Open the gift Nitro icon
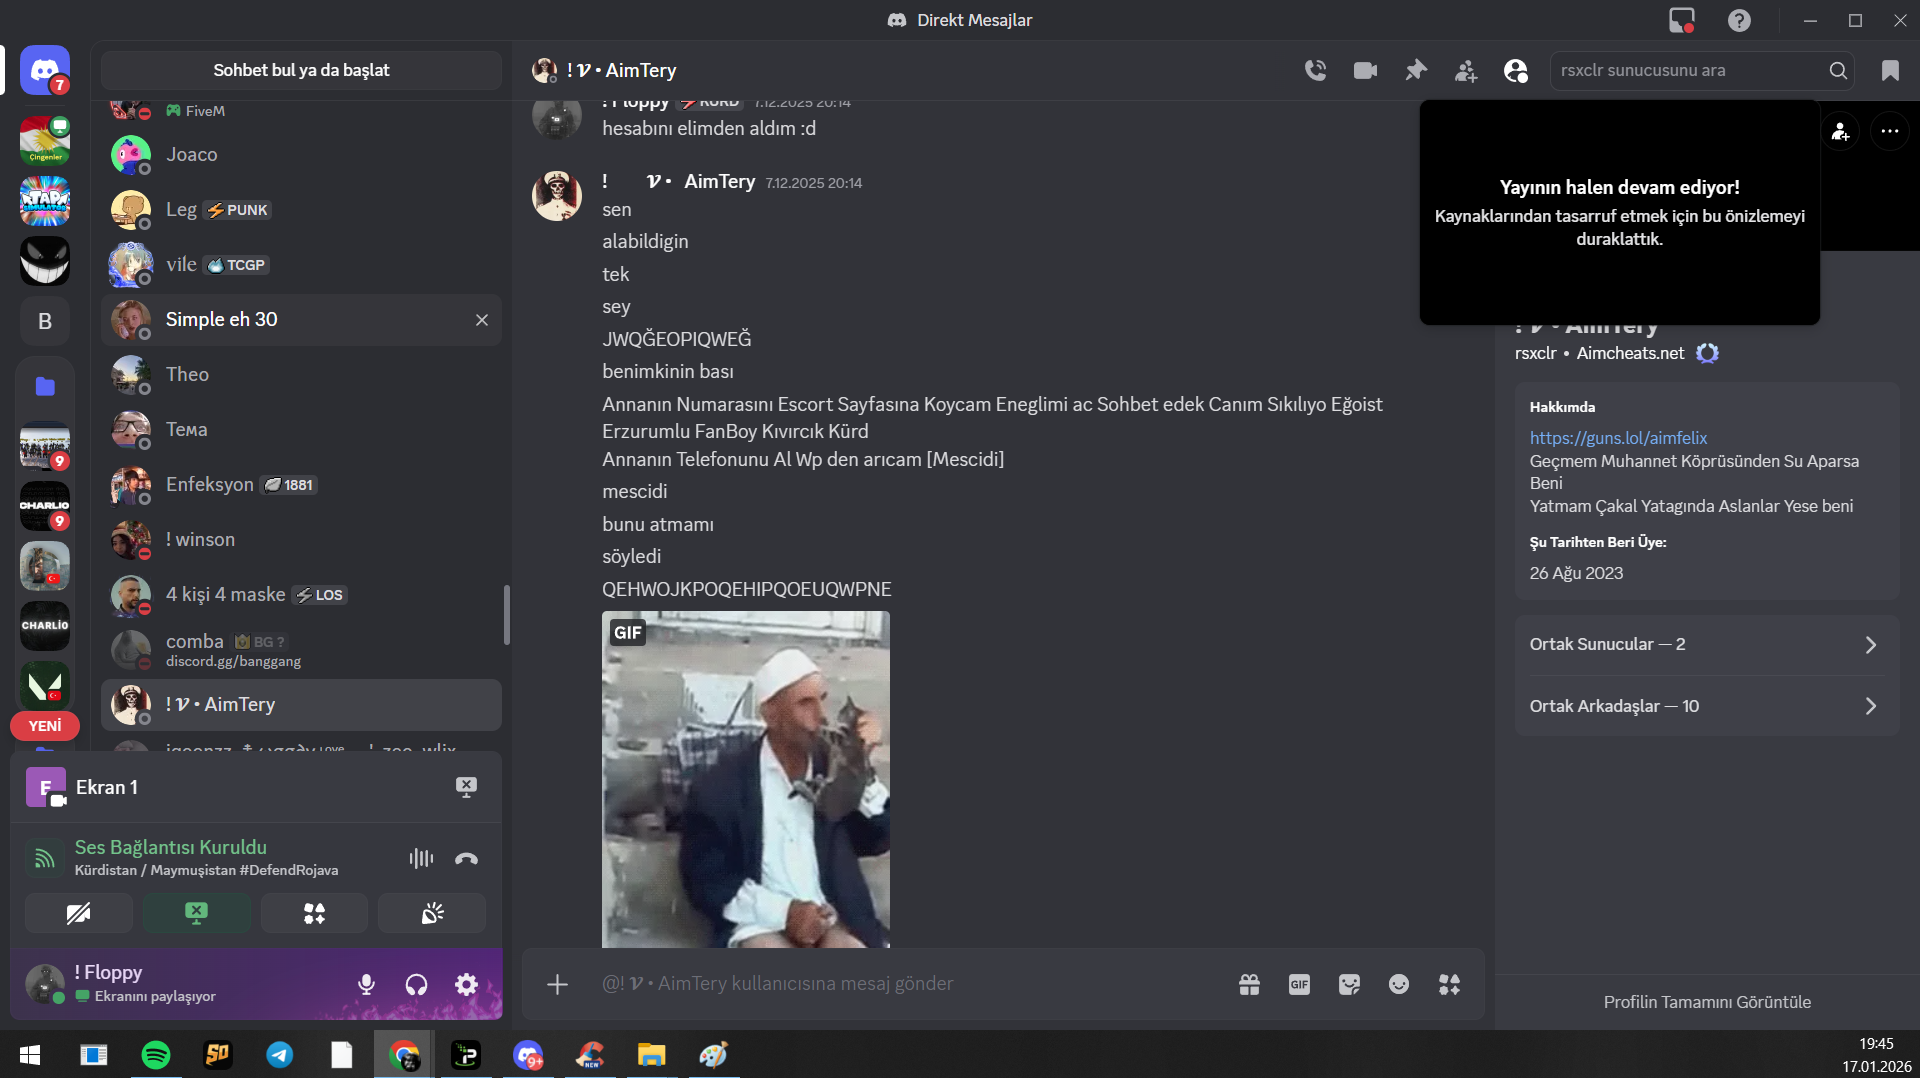This screenshot has height=1078, width=1920. coord(1249,984)
